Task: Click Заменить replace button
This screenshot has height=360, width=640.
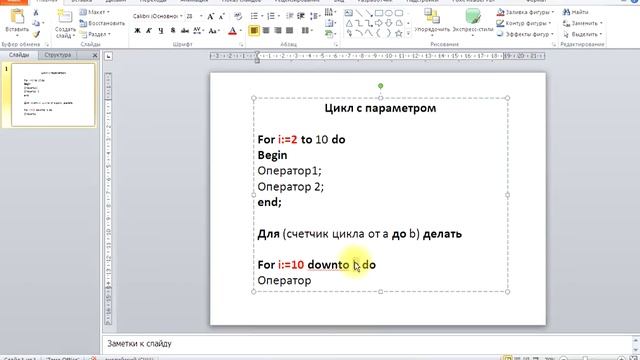Action: (582, 23)
